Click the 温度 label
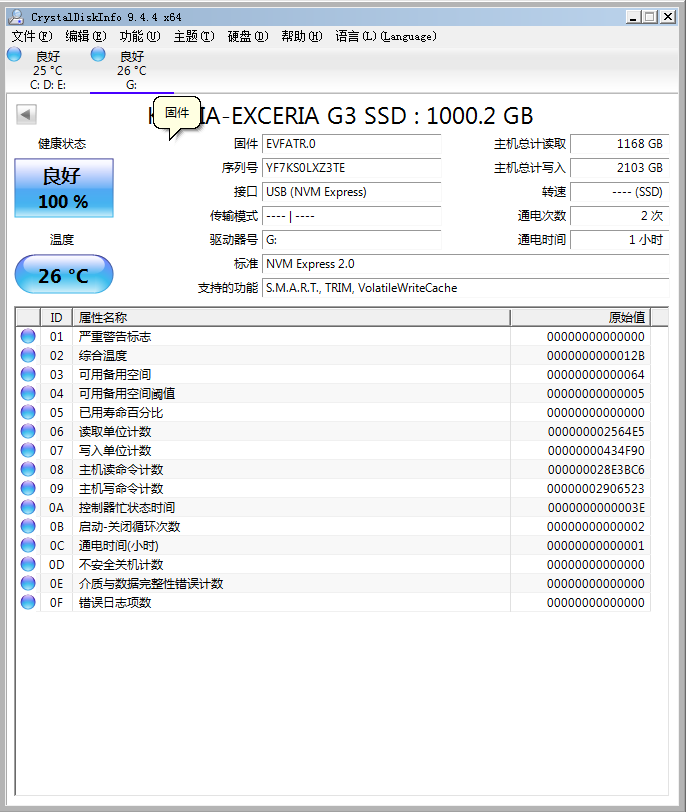 click(62, 239)
